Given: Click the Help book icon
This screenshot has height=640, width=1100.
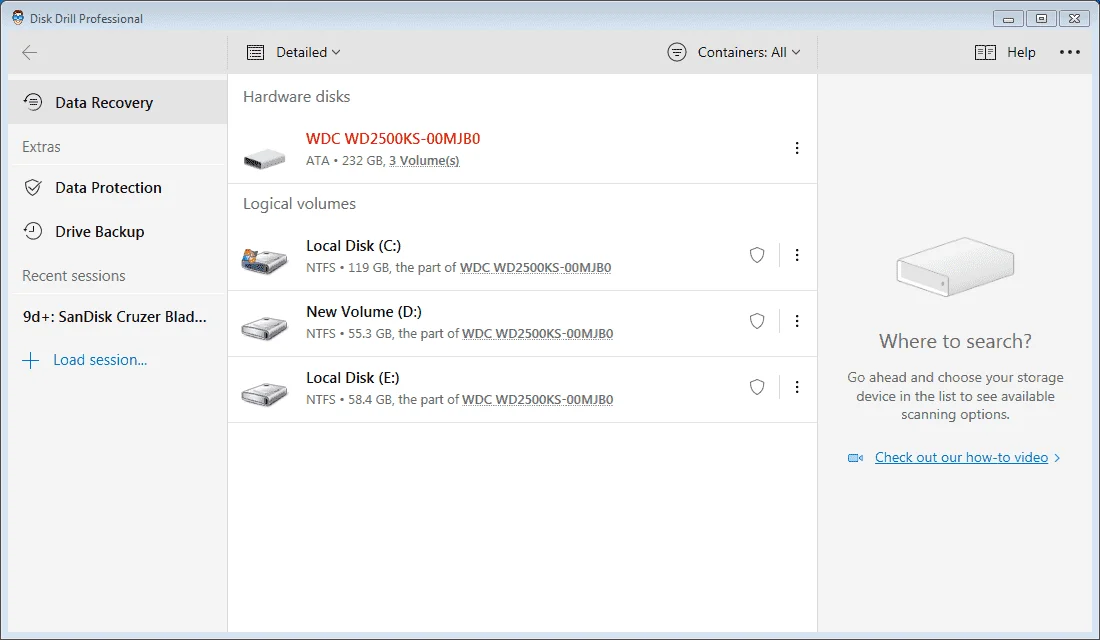Looking at the screenshot, I should click(985, 53).
